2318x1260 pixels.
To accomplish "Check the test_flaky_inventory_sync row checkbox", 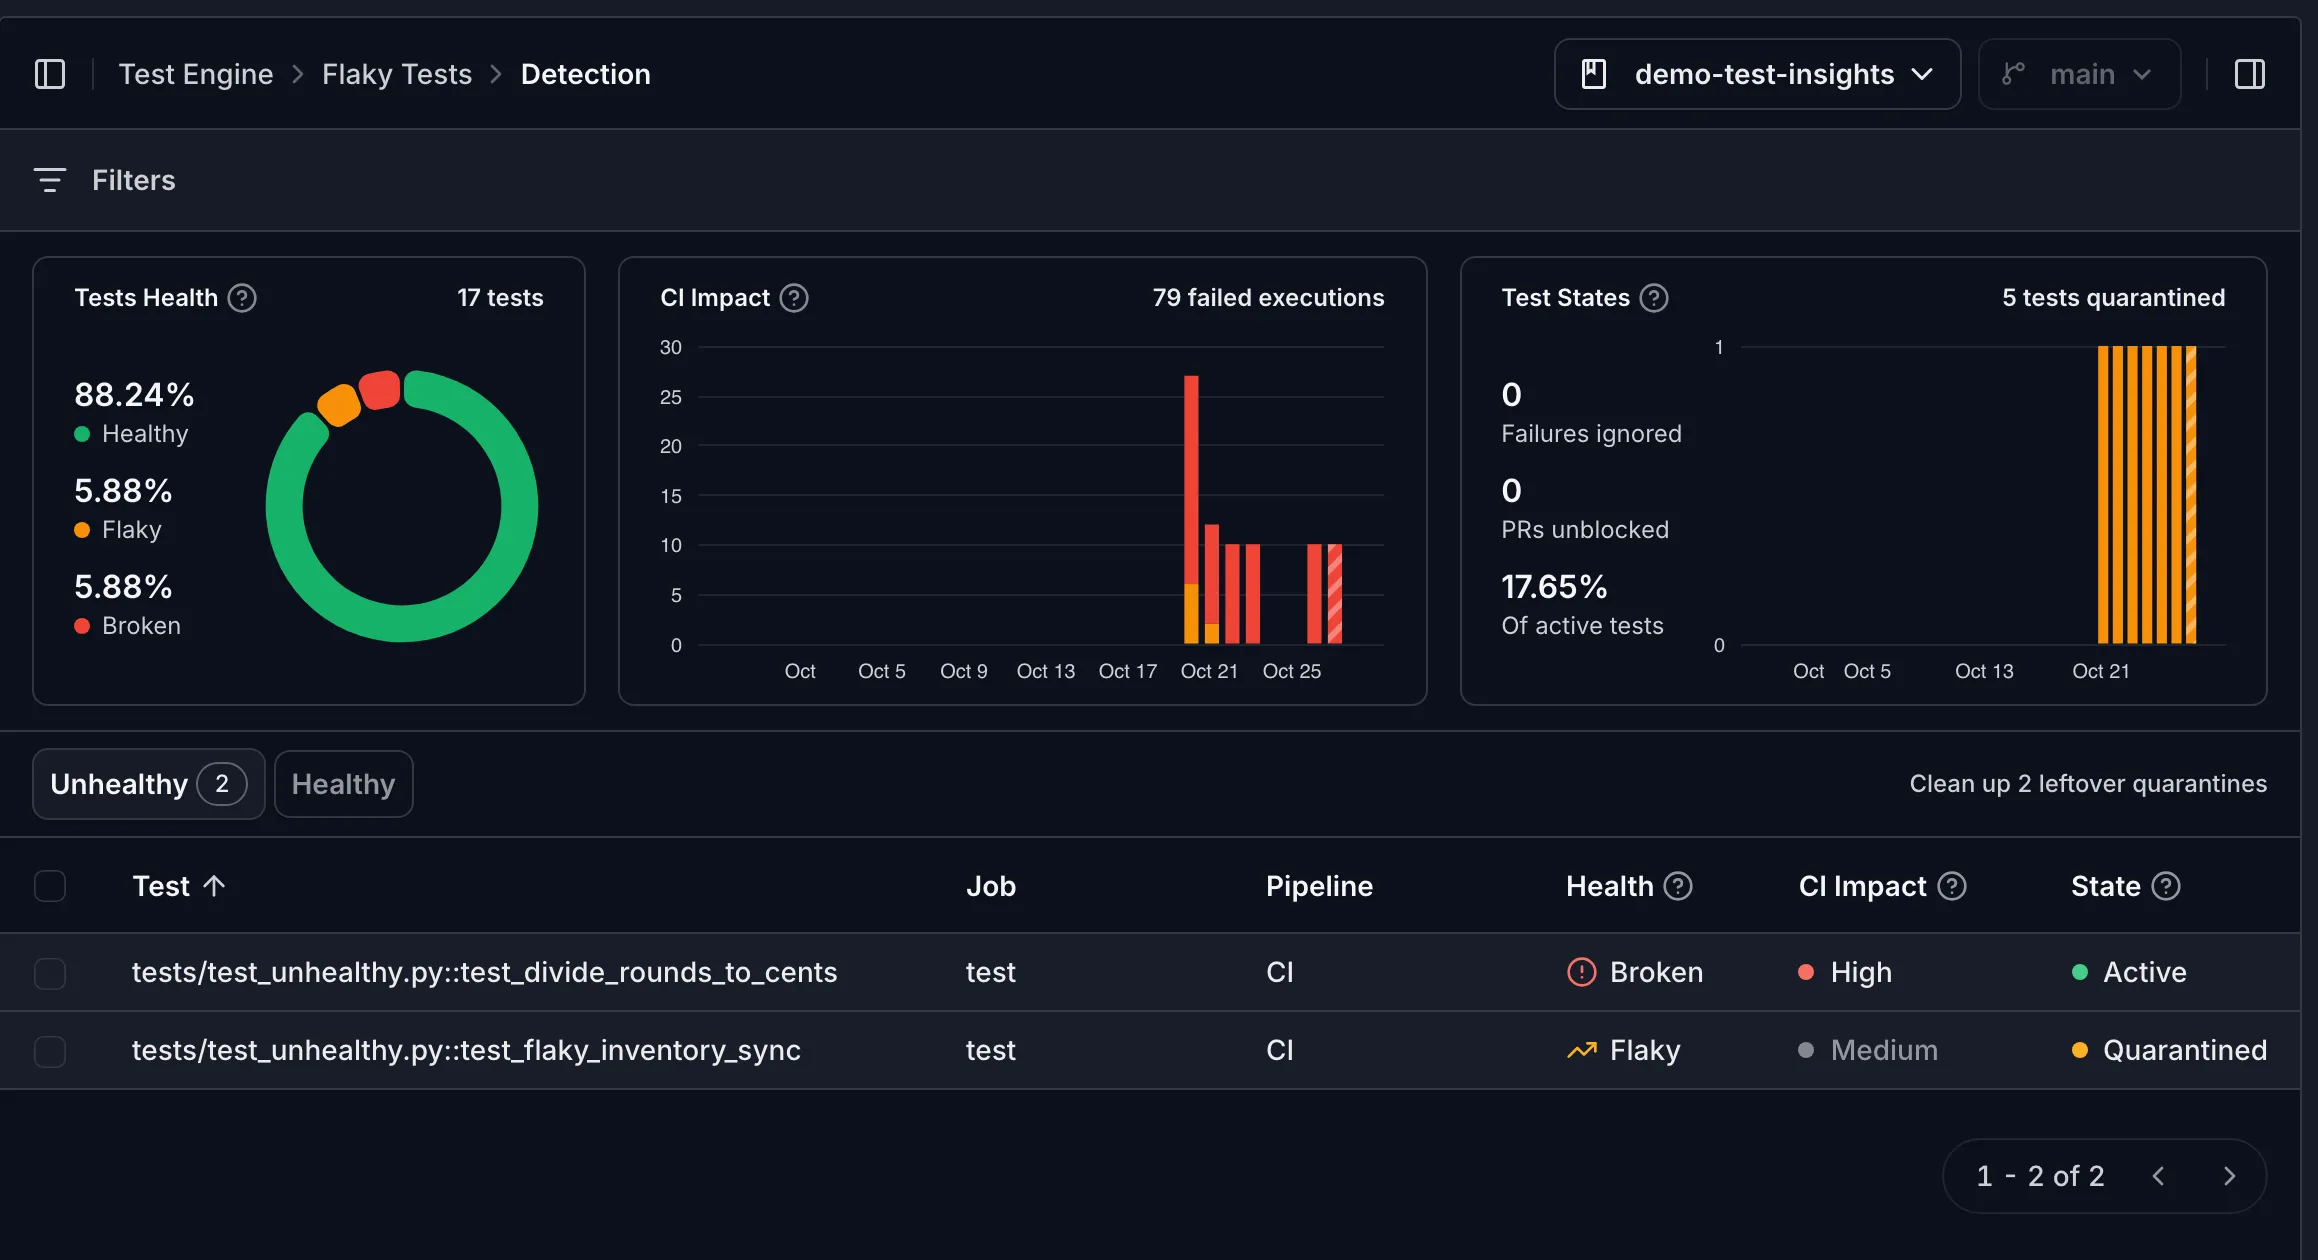I will pos(50,1051).
